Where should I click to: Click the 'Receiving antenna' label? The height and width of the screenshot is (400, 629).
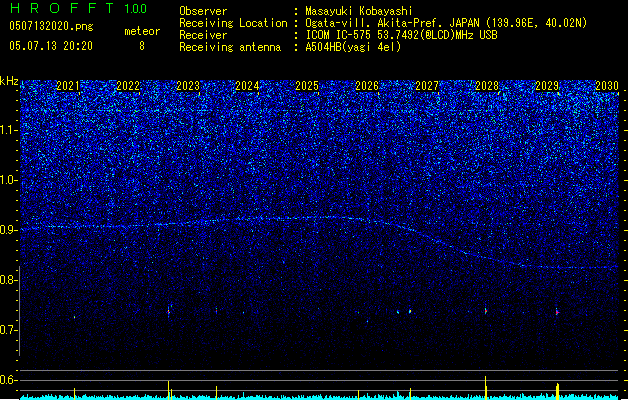point(230,47)
